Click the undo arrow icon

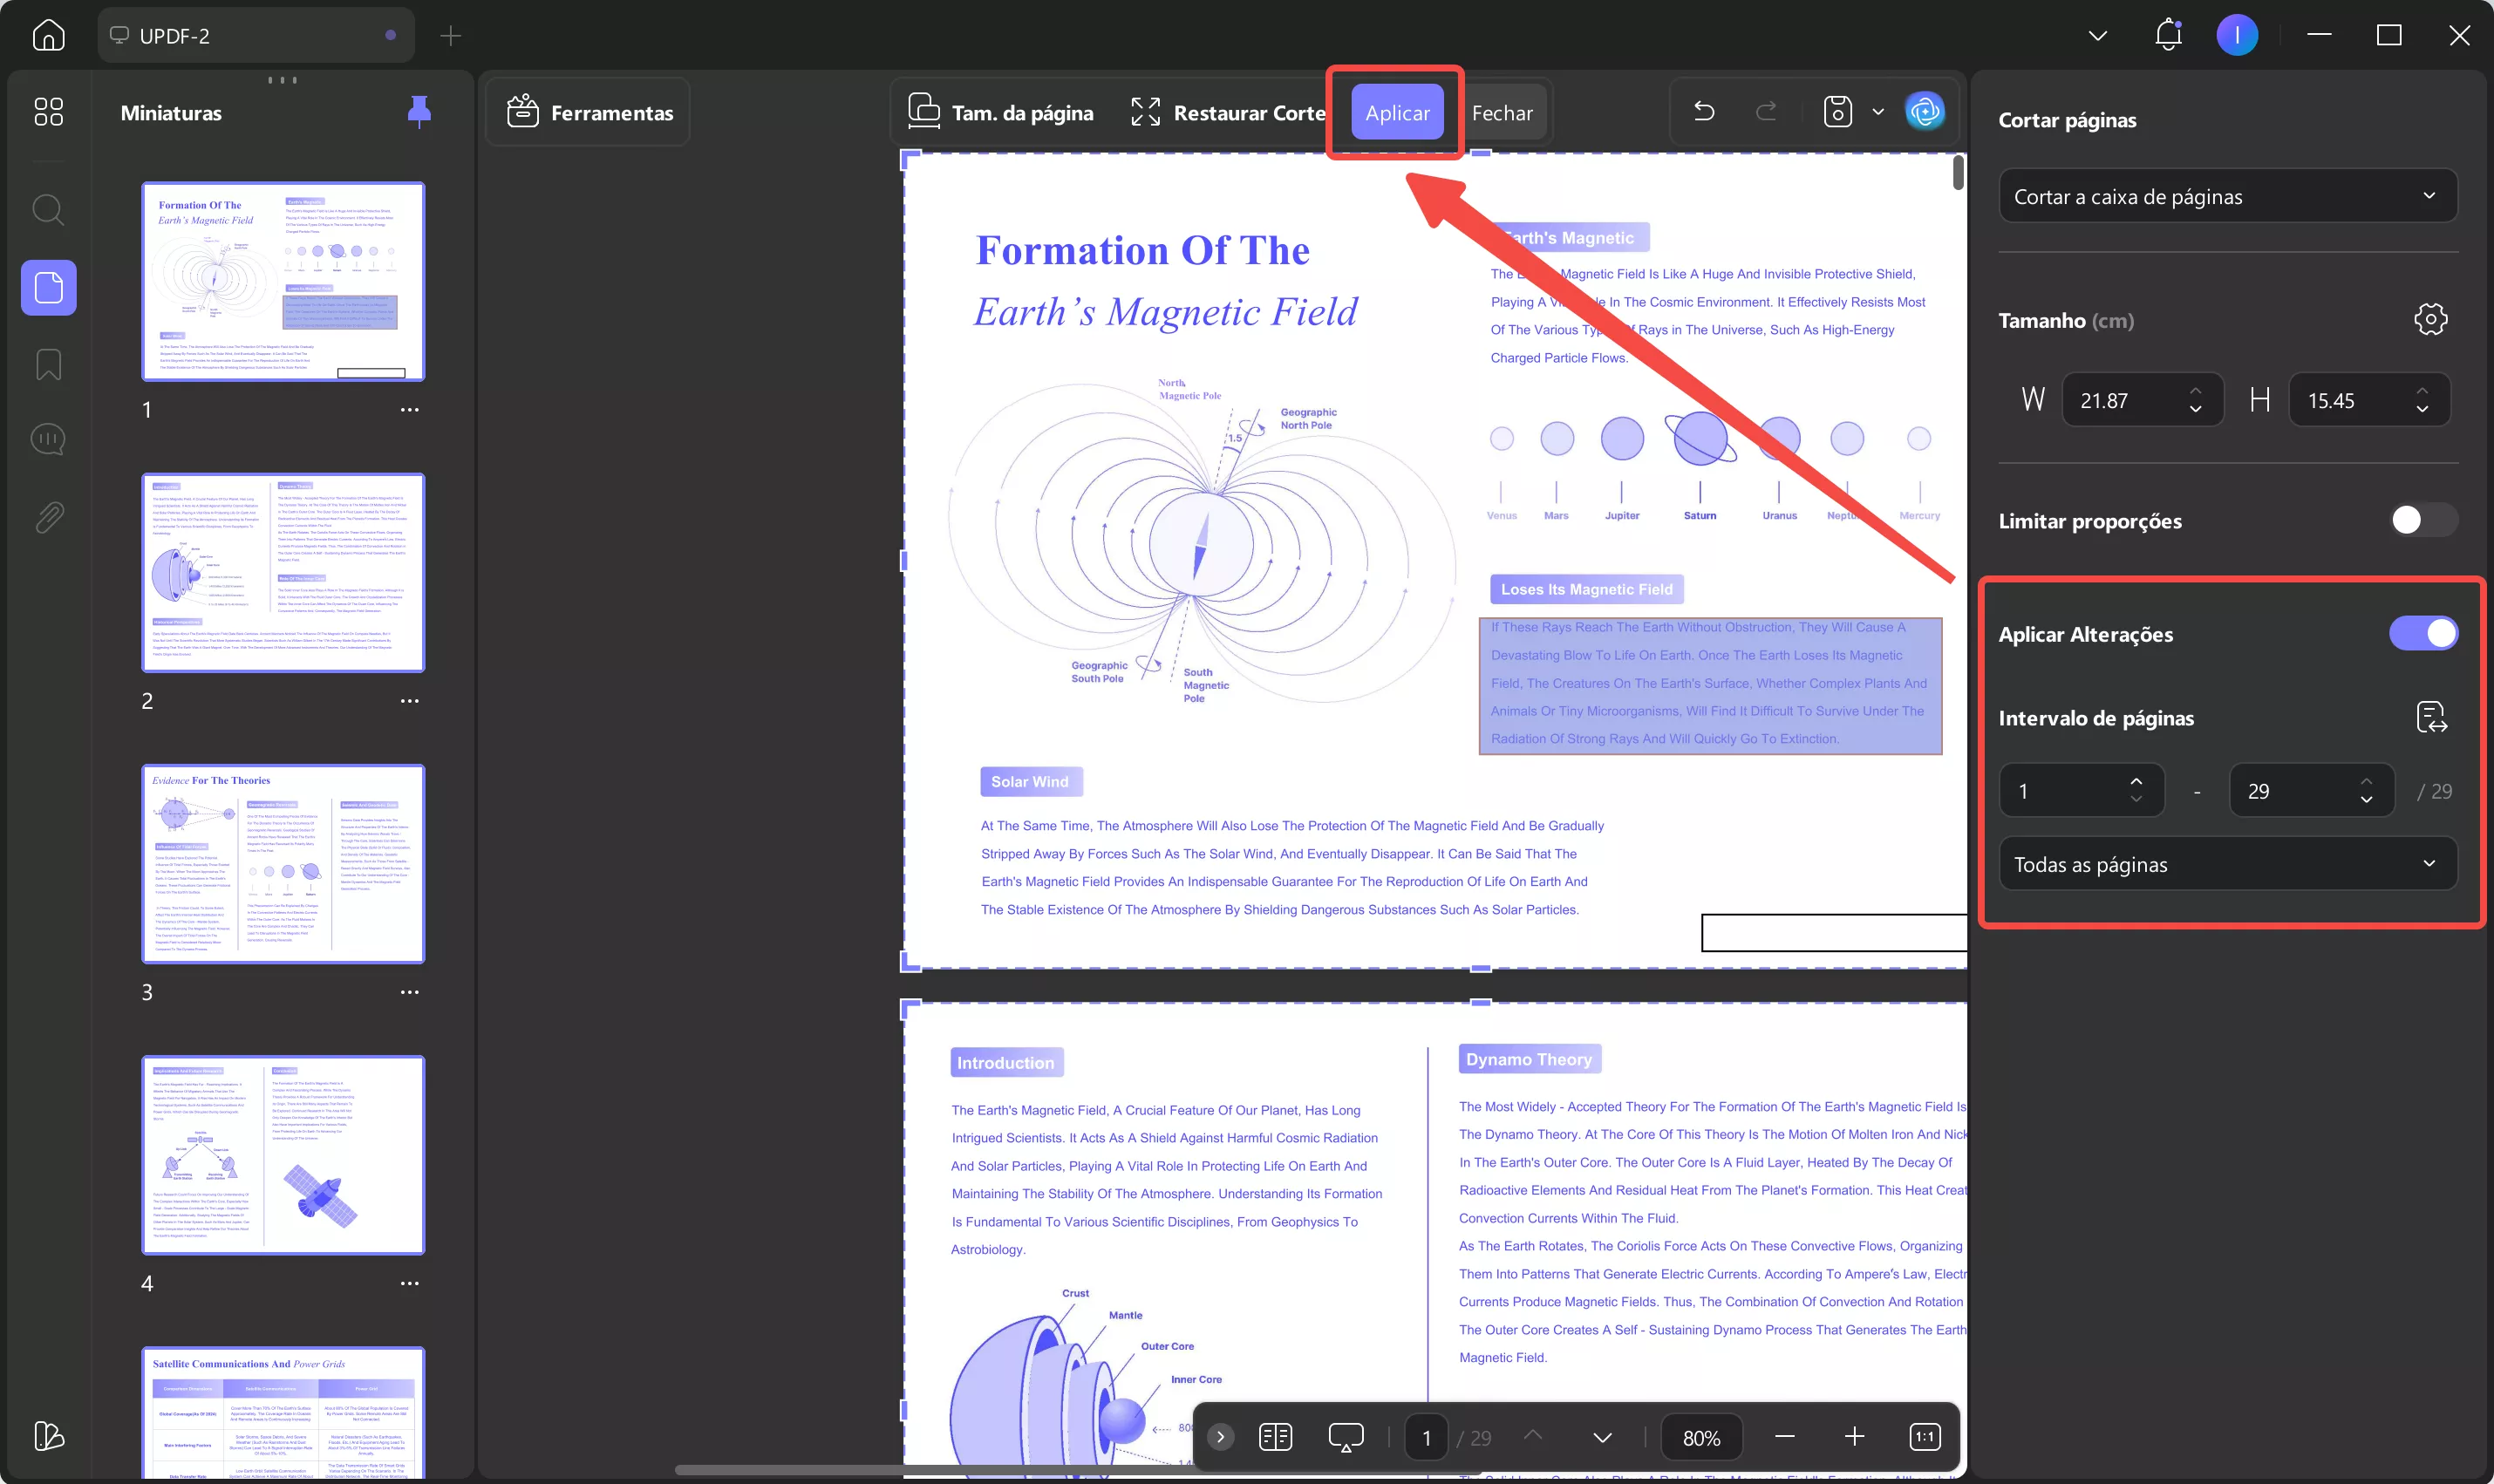coord(1704,112)
